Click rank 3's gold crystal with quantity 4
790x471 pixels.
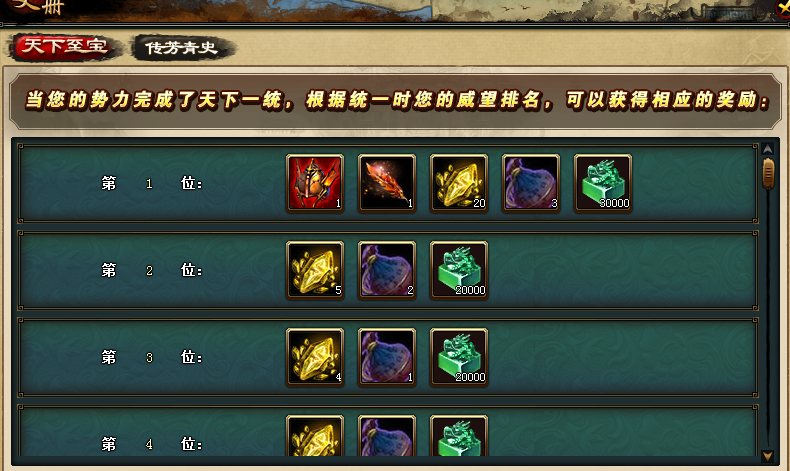[315, 357]
